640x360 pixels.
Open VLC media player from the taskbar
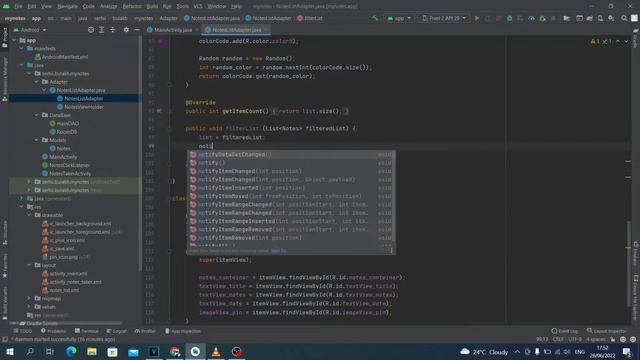[216, 352]
